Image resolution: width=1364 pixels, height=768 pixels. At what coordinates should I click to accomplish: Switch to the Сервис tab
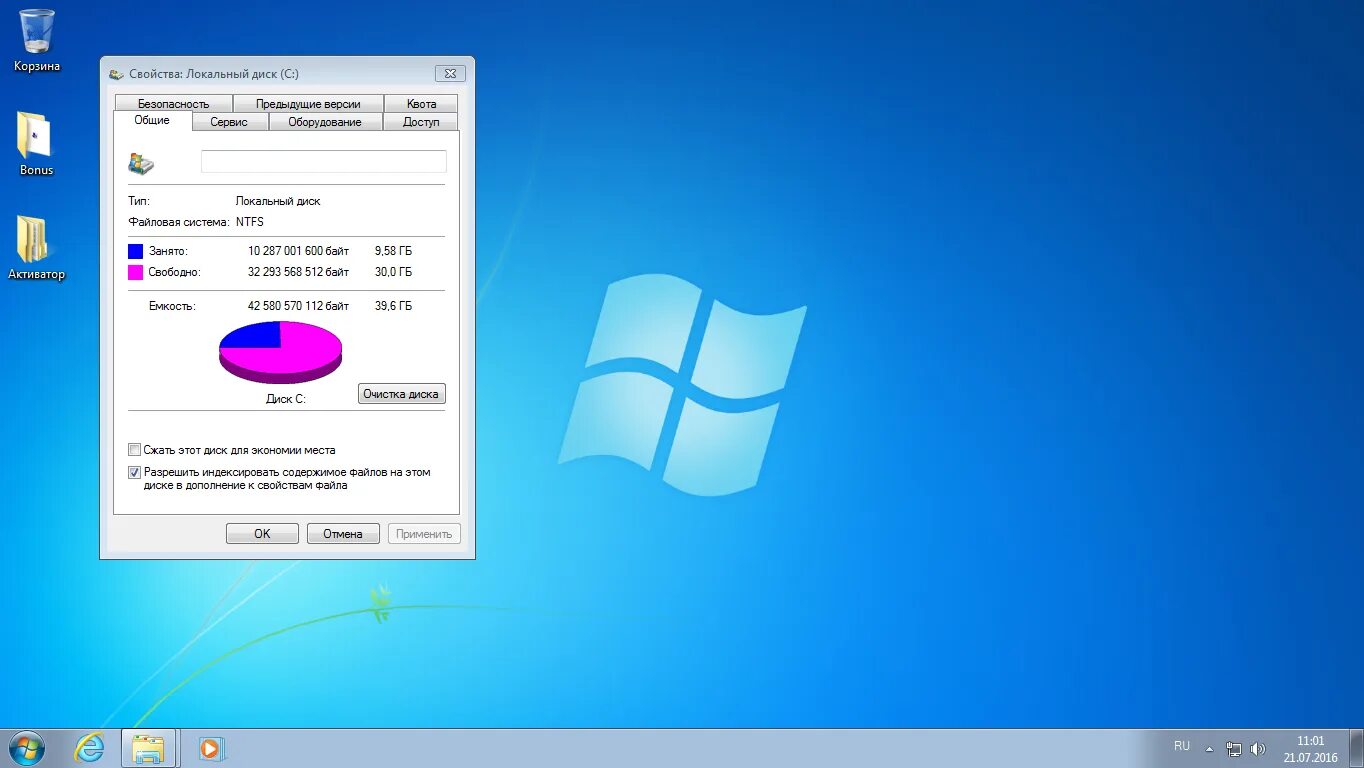(x=229, y=122)
